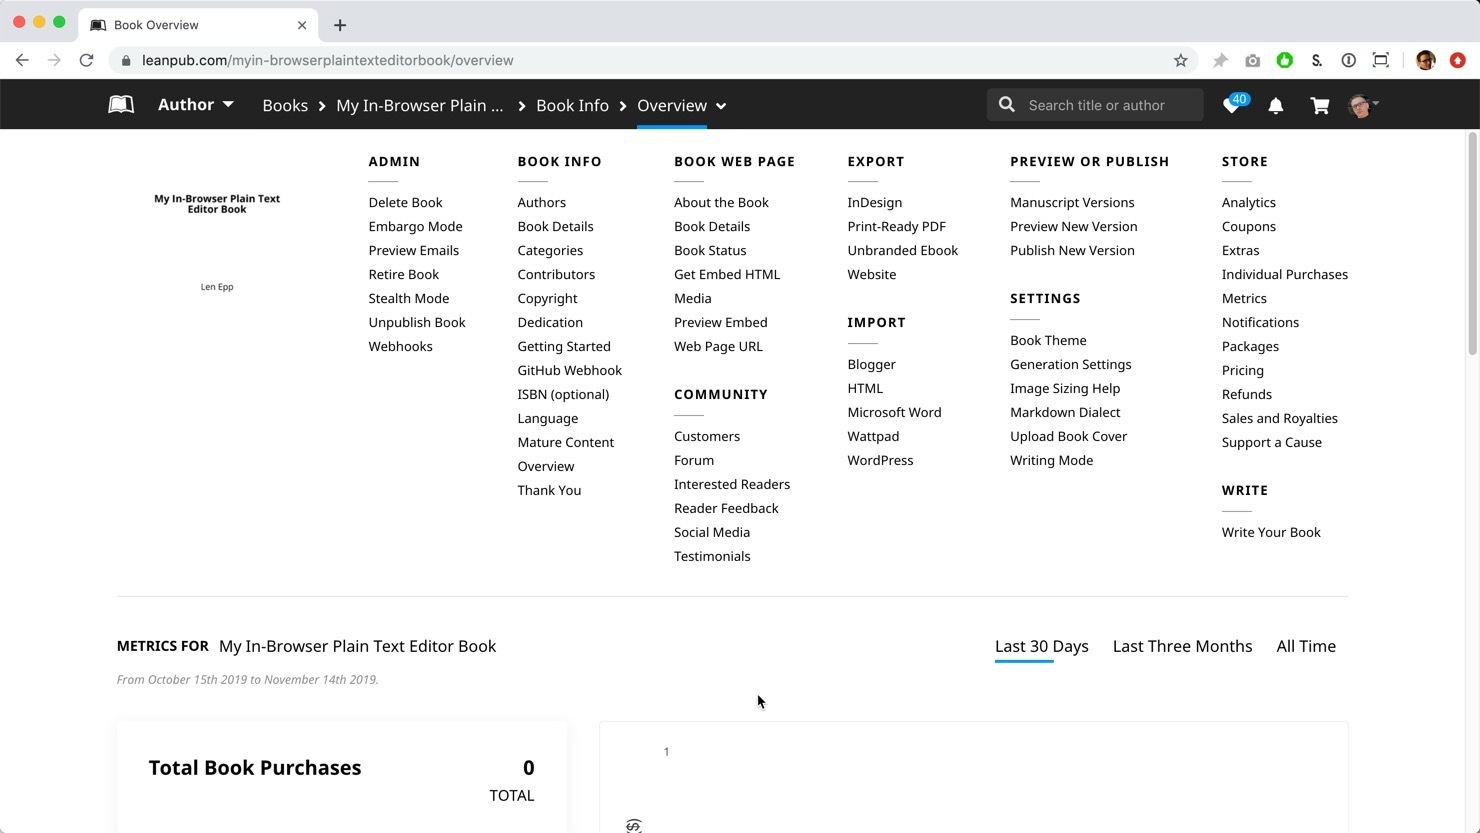Click the camera extension icon
The height and width of the screenshot is (833, 1480).
click(1252, 60)
